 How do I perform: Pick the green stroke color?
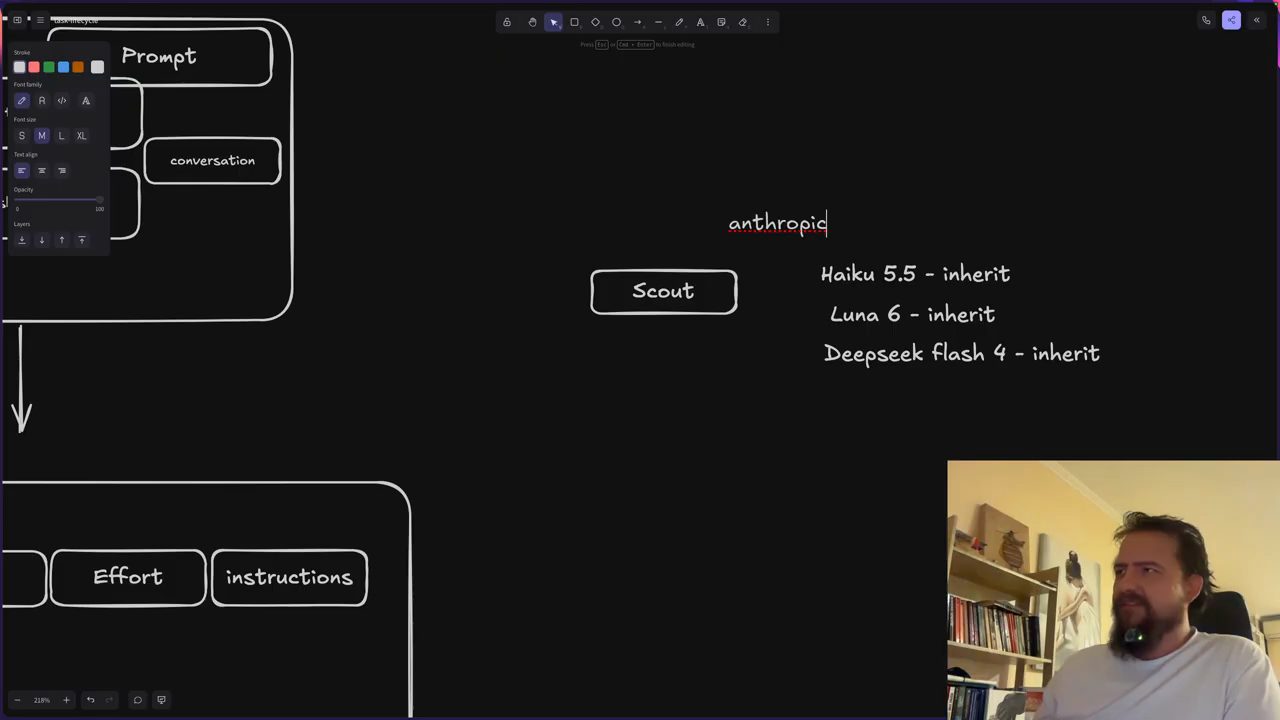(48, 67)
